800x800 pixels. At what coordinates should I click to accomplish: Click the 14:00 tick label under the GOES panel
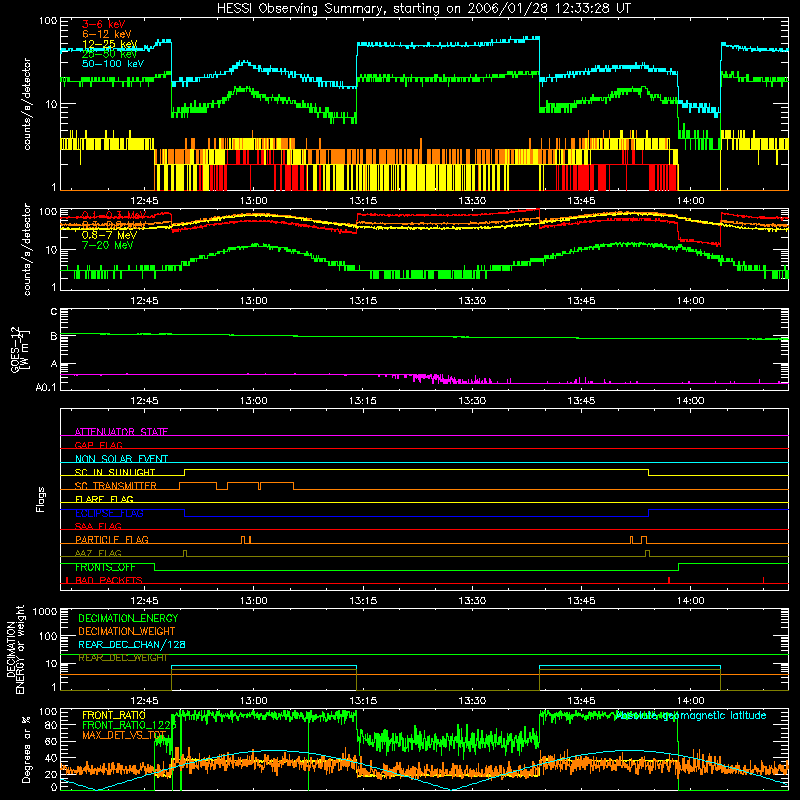point(690,401)
